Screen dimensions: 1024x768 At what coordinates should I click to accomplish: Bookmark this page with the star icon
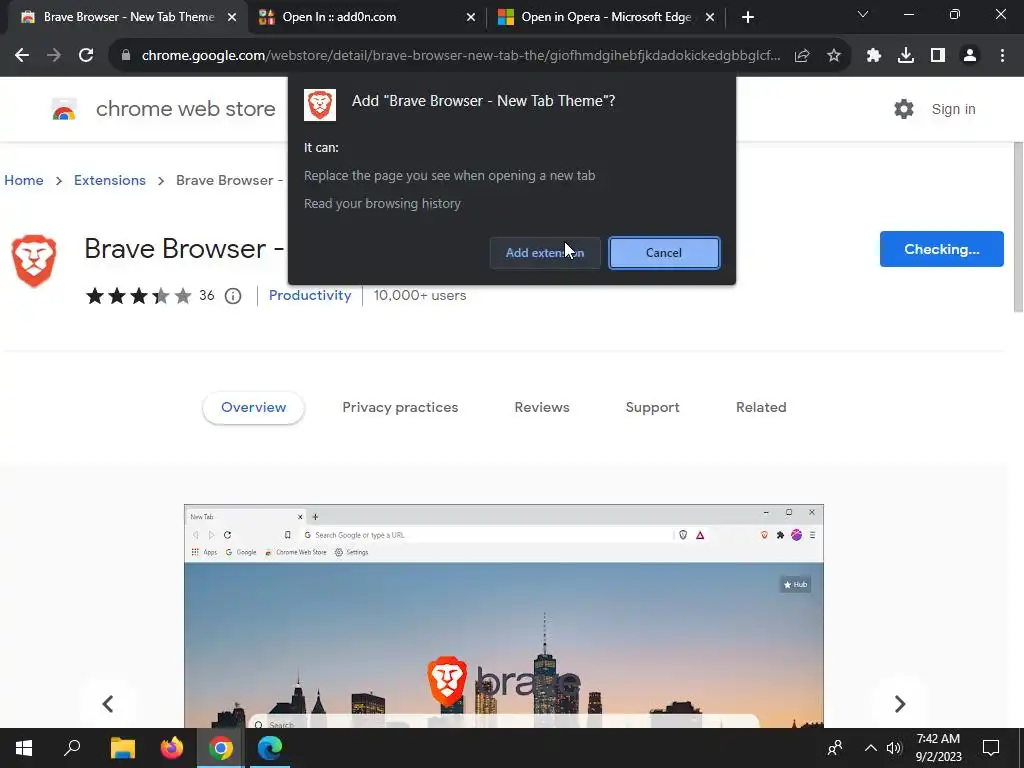pyautogui.click(x=834, y=56)
